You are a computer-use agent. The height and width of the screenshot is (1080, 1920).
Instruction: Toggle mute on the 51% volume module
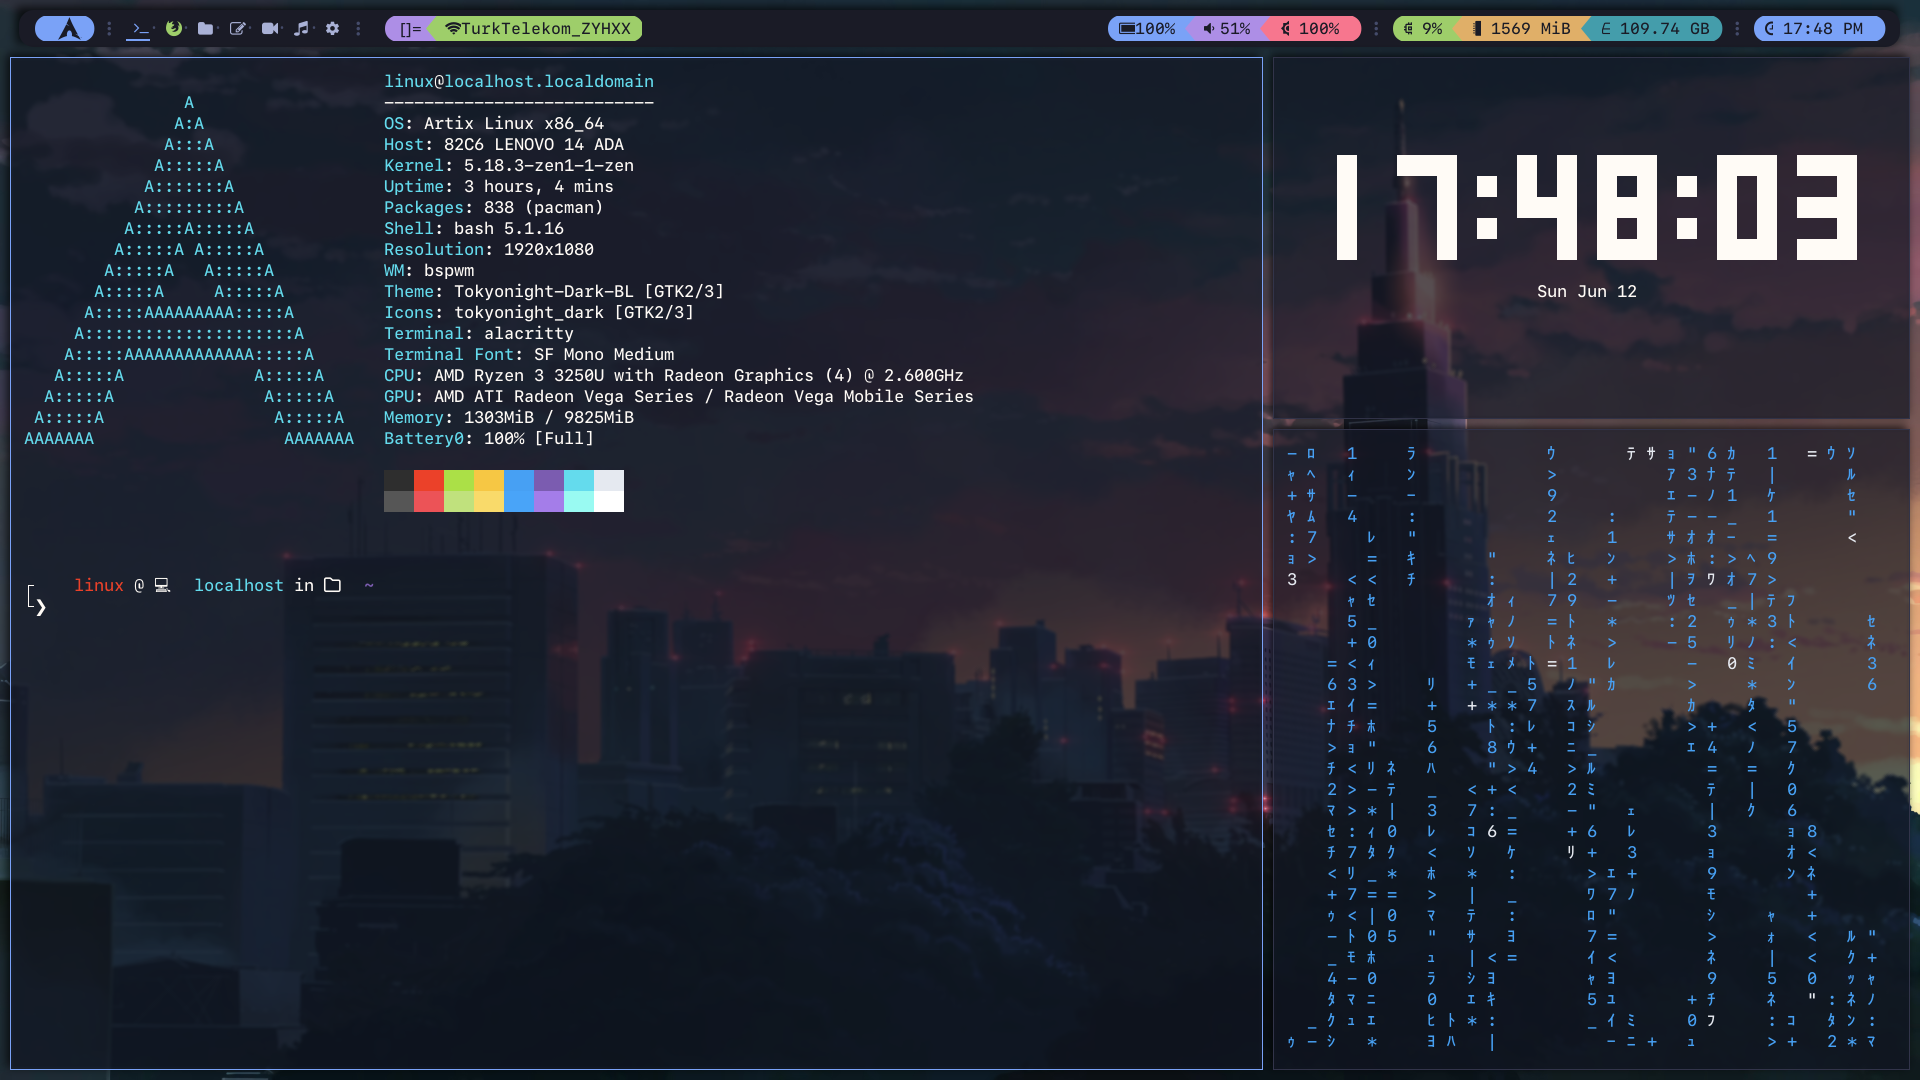coord(1227,29)
